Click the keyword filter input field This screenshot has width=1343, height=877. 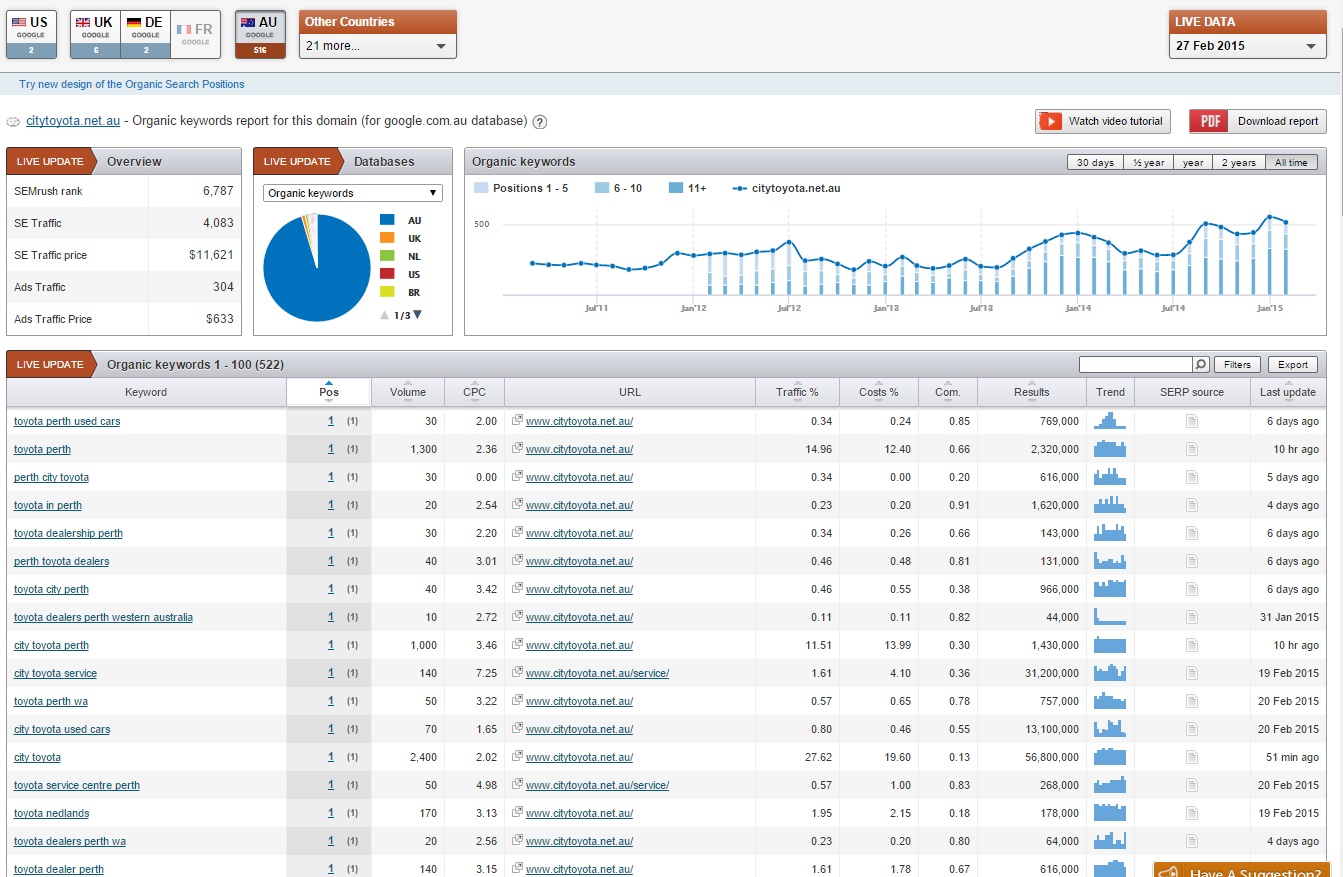tap(1137, 365)
